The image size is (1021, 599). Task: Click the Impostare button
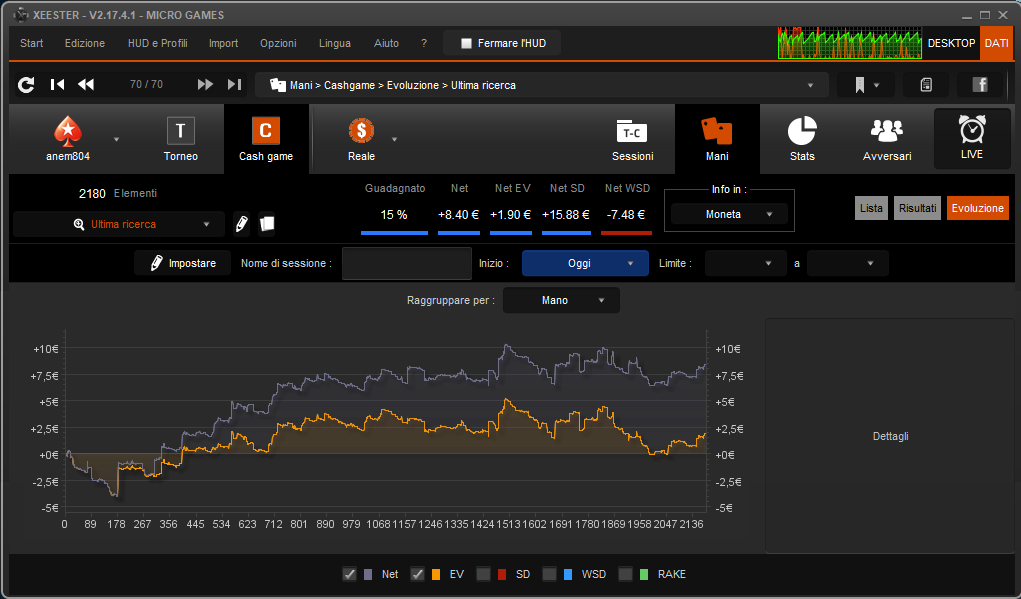(183, 263)
